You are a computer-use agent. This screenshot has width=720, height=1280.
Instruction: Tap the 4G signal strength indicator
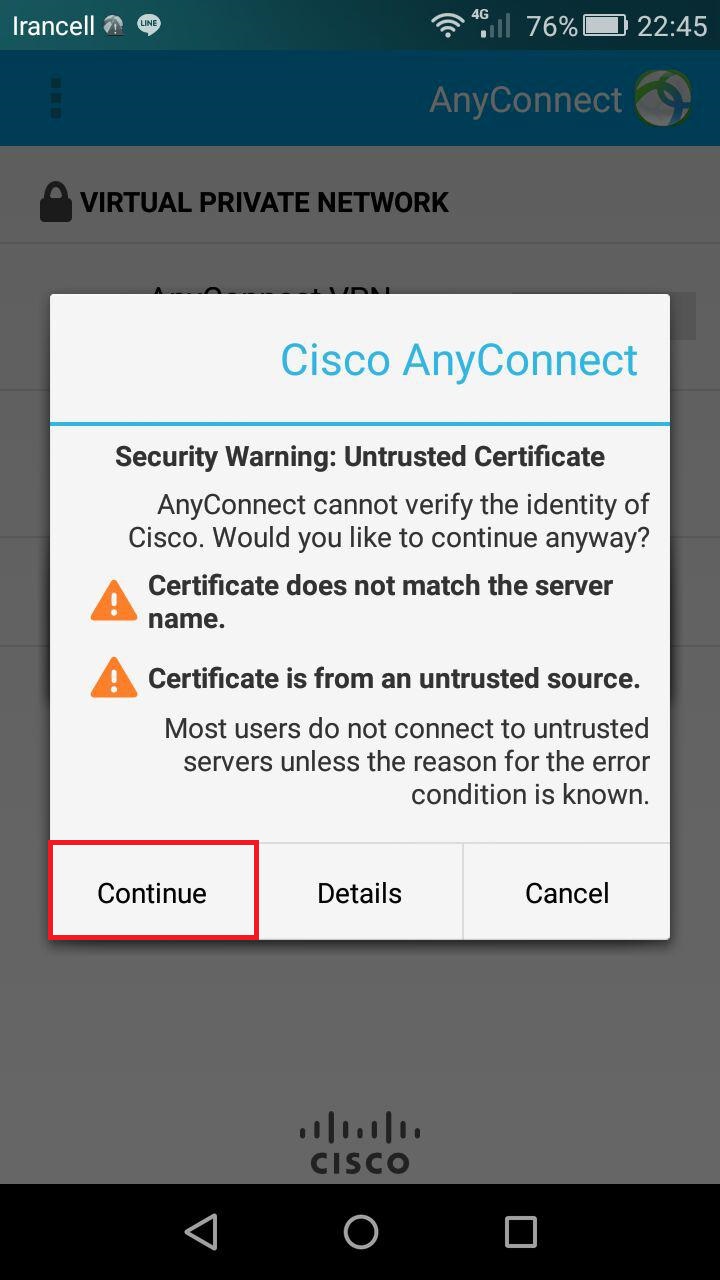493,24
